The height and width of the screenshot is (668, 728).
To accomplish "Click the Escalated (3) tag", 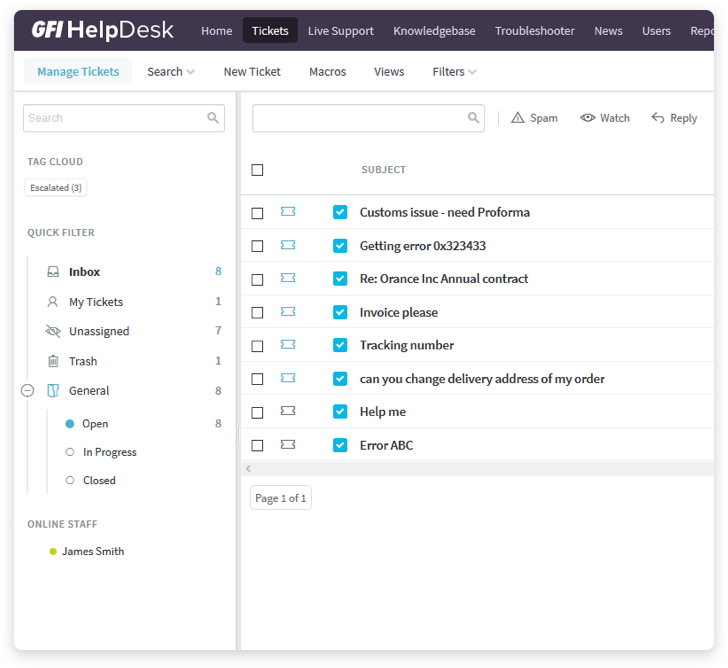I will pyautogui.click(x=56, y=188).
